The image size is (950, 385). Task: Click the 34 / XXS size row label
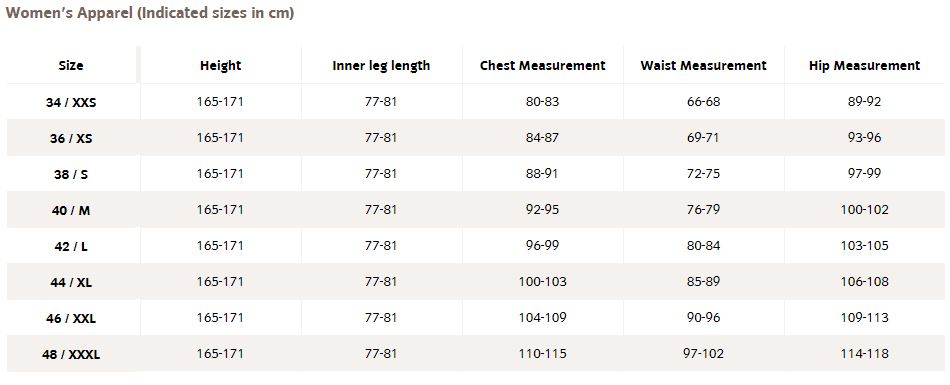point(71,102)
